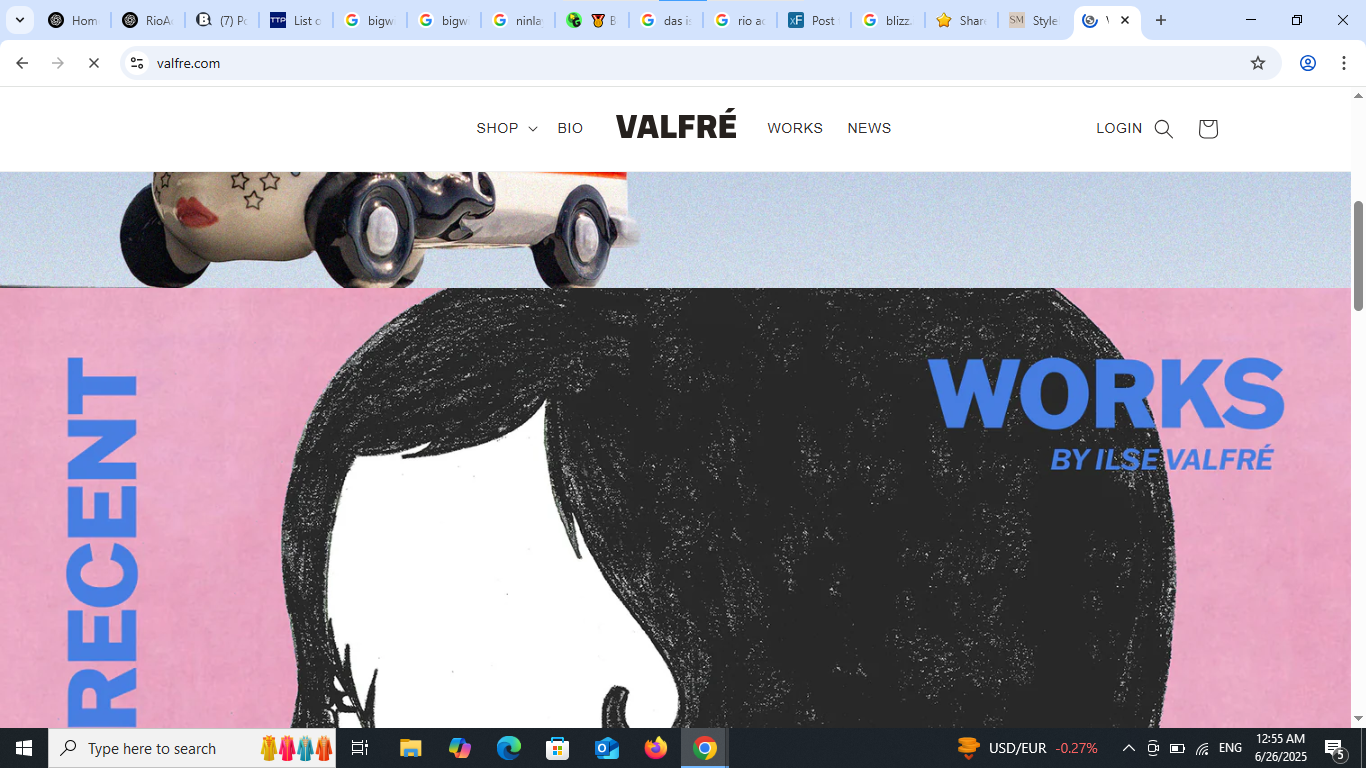Open the Windows Start menu
The height and width of the screenshot is (768, 1366).
pos(24,748)
